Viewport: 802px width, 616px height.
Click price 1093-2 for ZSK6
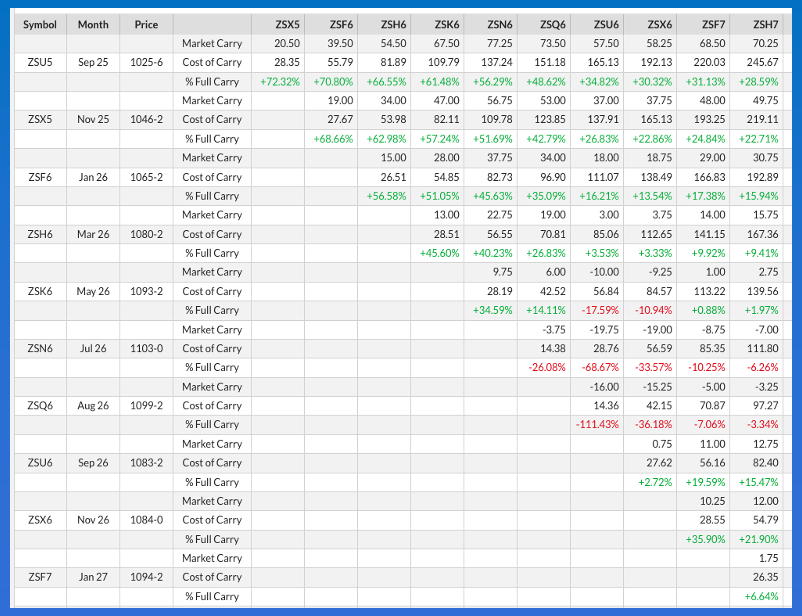[146, 291]
